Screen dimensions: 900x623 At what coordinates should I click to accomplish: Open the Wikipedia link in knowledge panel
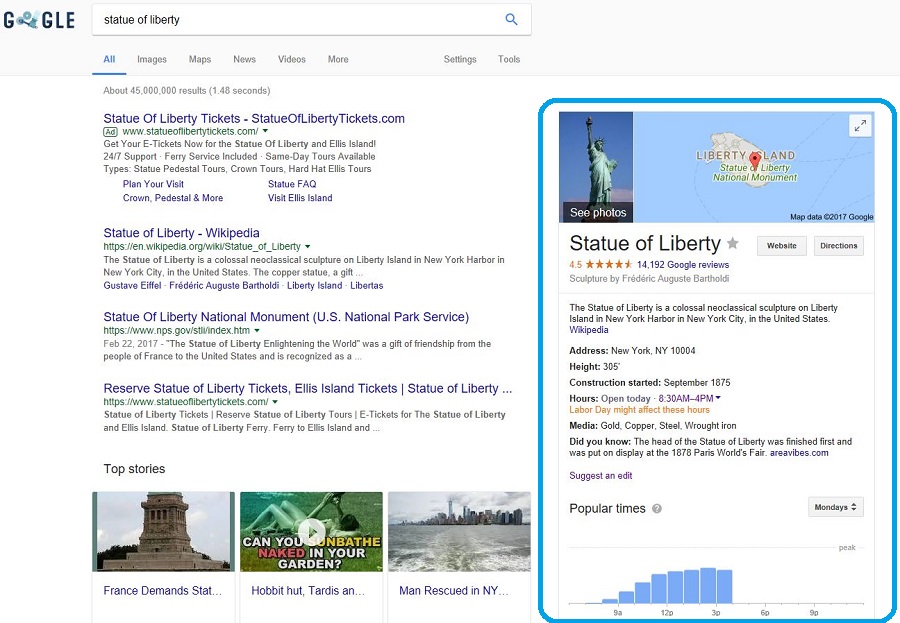pyautogui.click(x=589, y=330)
